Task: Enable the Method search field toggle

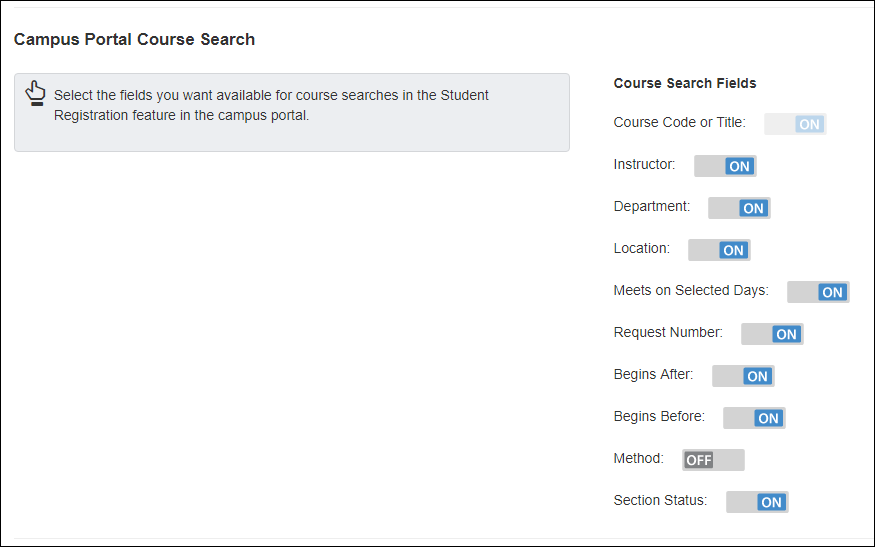Action: (x=713, y=460)
